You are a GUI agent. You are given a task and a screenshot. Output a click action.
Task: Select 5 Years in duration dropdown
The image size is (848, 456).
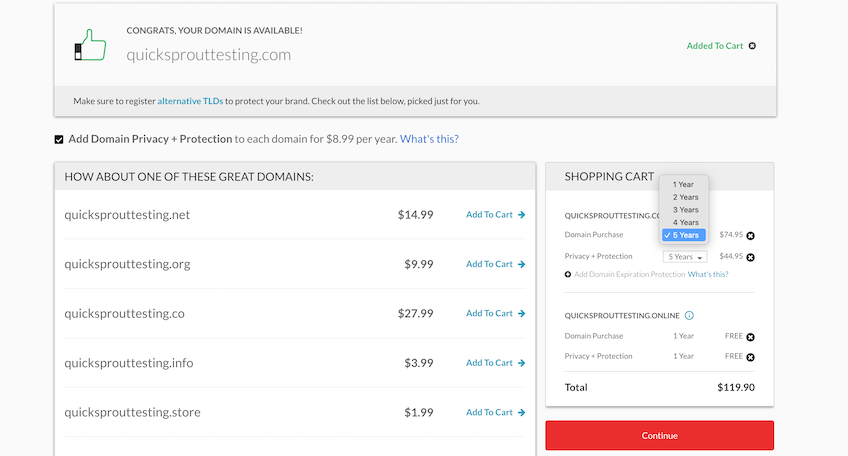684,235
